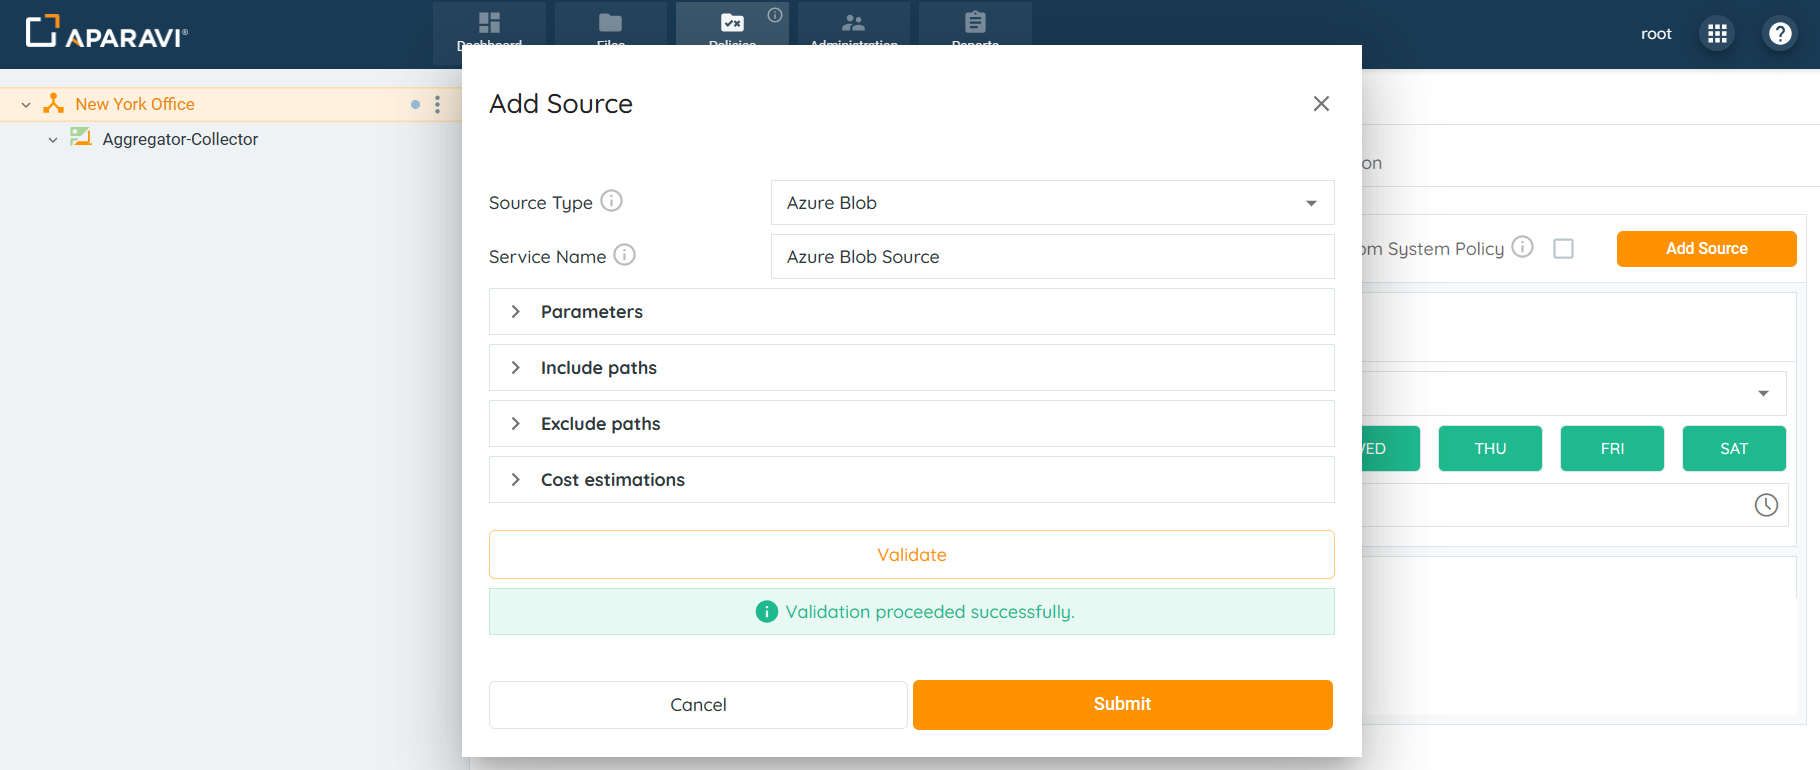1820x770 pixels.
Task: Toggle the System Policy checkbox
Action: click(x=1563, y=248)
